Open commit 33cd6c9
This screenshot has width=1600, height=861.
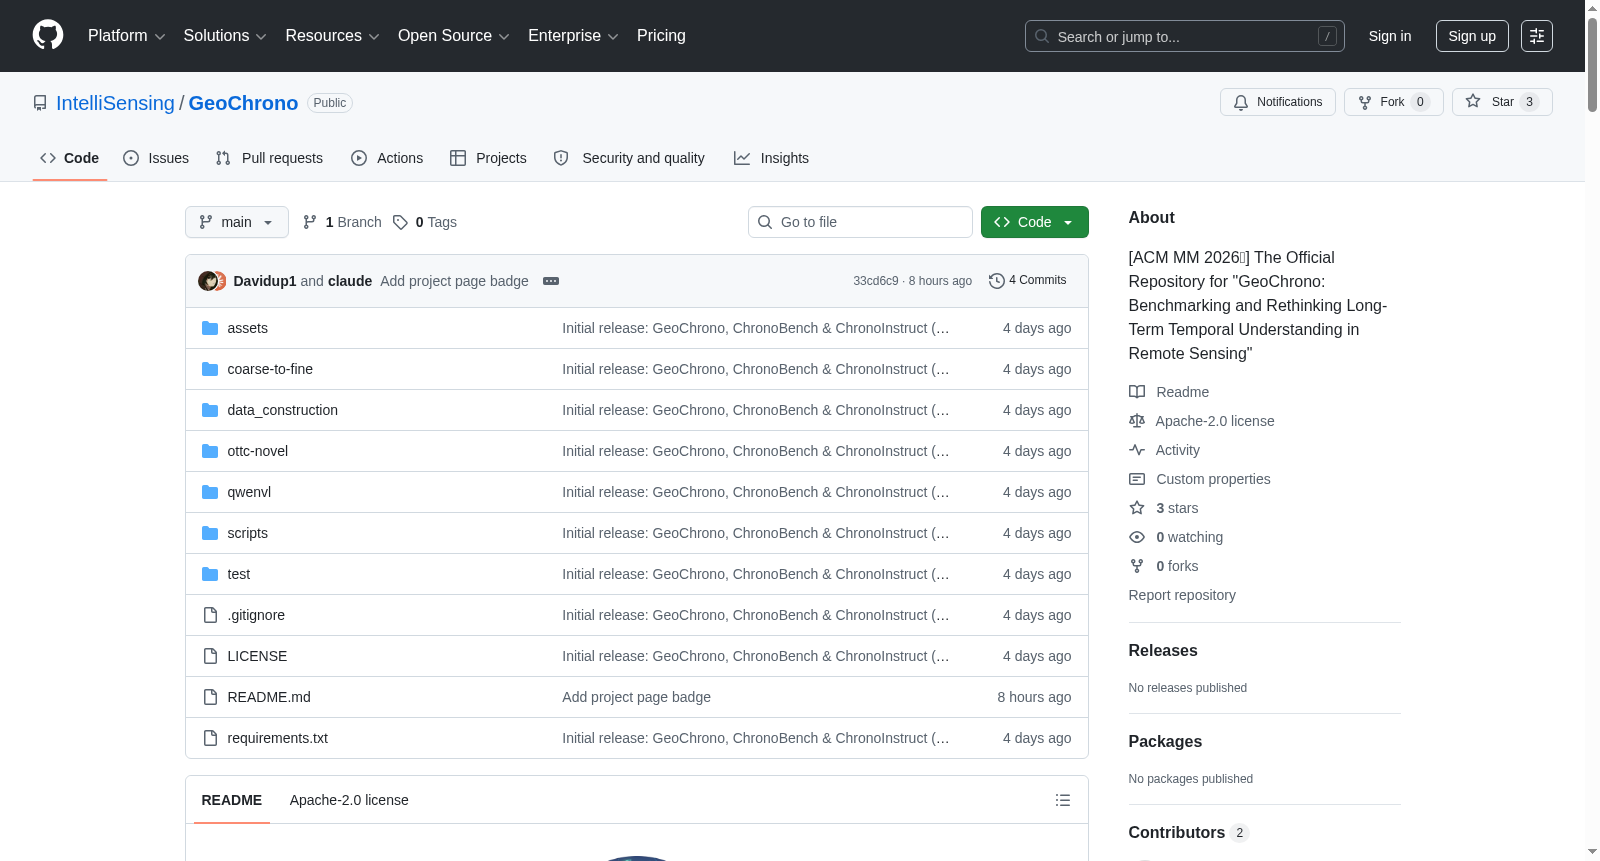(876, 281)
